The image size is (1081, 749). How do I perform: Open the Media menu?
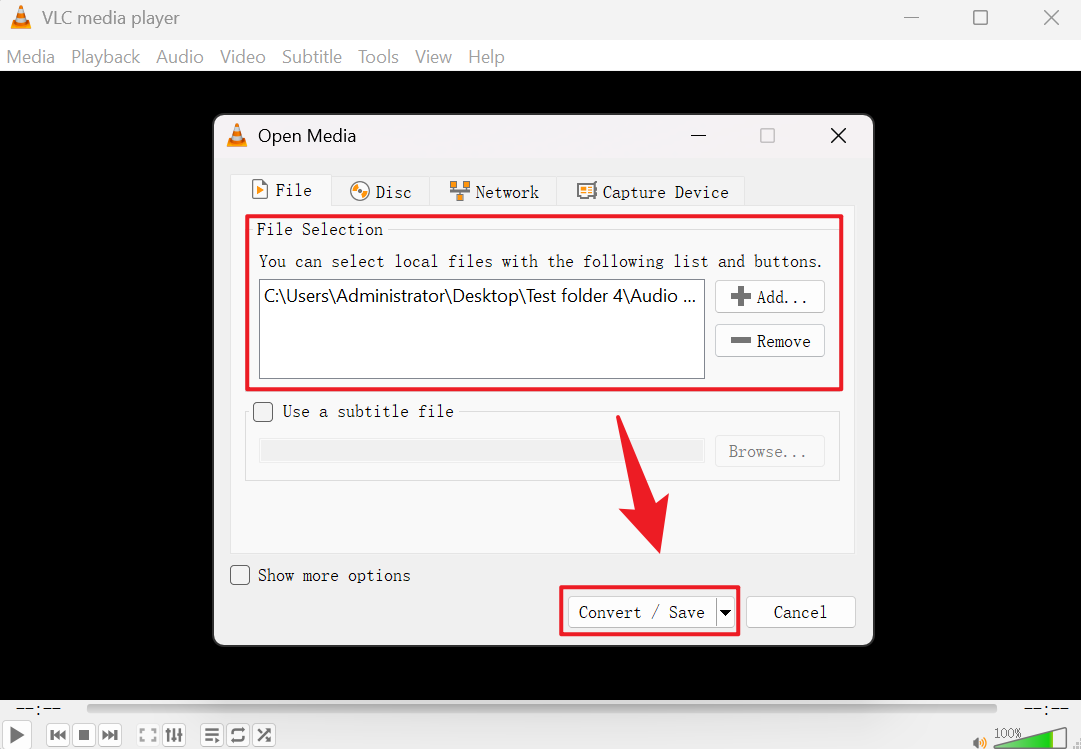pos(30,57)
